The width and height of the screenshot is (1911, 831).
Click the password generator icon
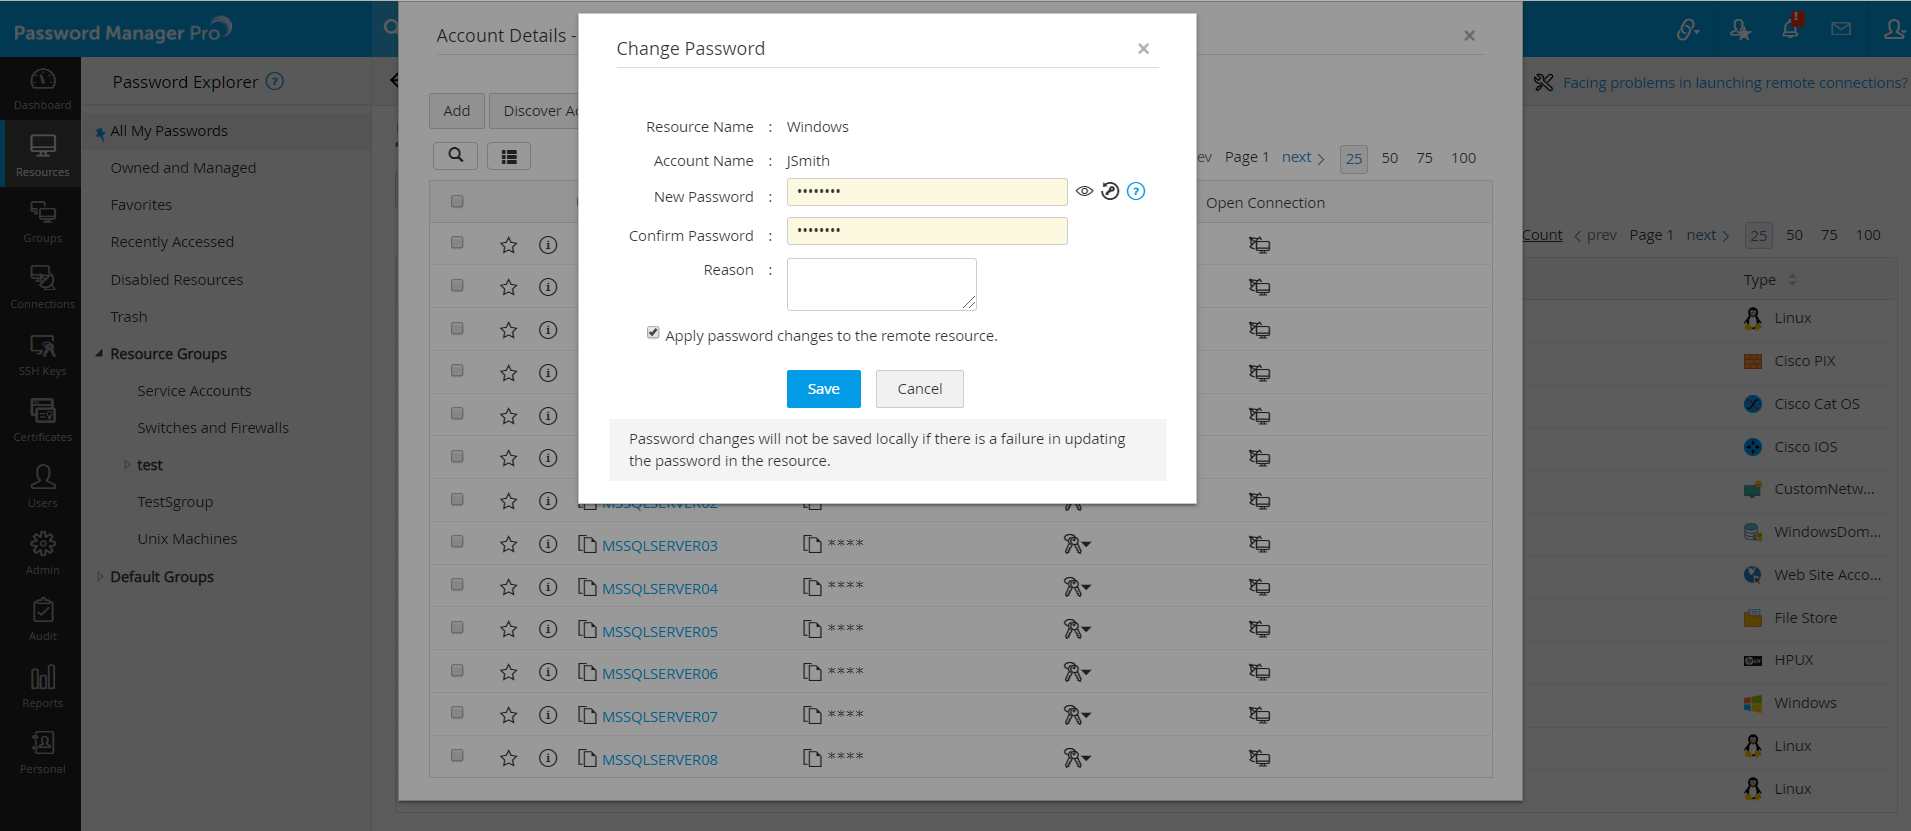point(1110,191)
